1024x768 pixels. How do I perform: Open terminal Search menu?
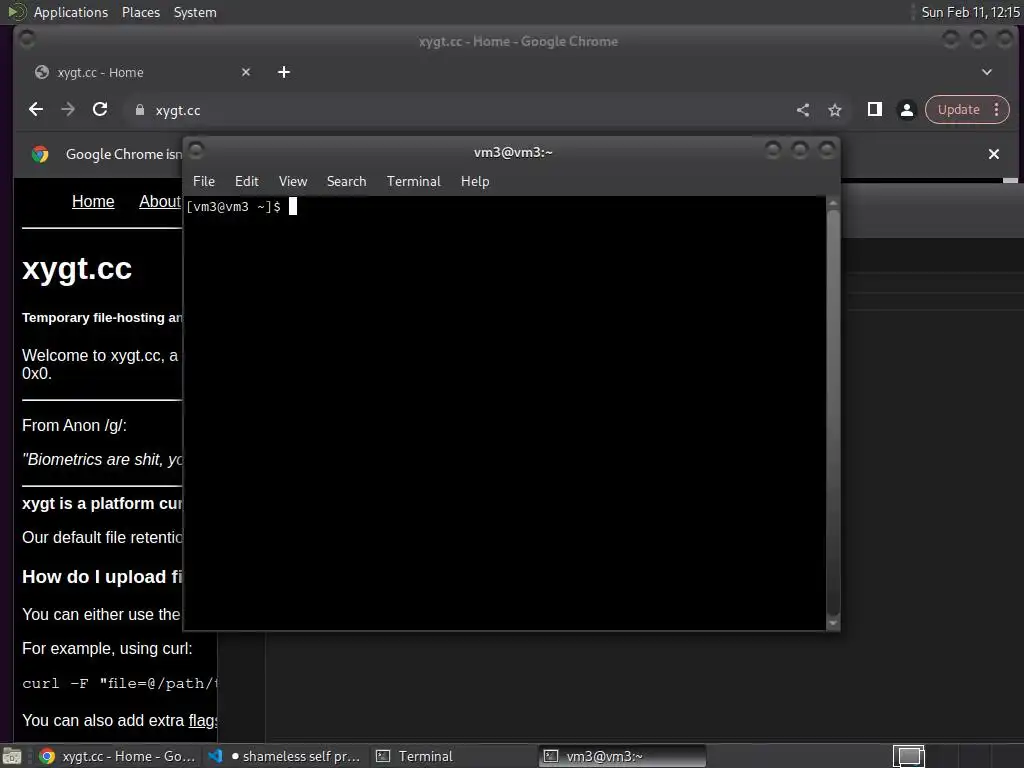[x=346, y=182]
